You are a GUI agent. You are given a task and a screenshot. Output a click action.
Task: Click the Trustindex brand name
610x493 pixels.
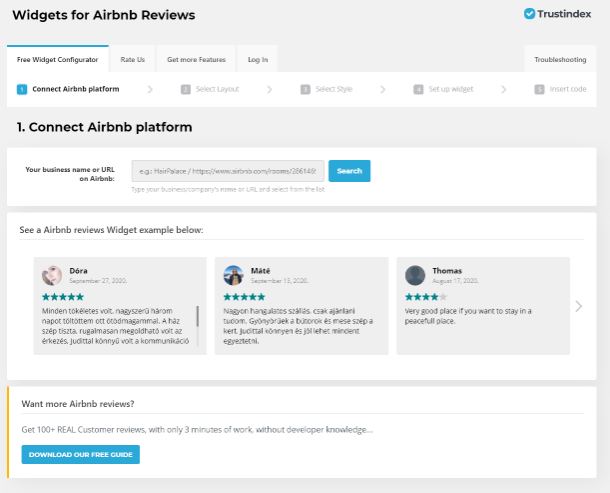point(564,14)
